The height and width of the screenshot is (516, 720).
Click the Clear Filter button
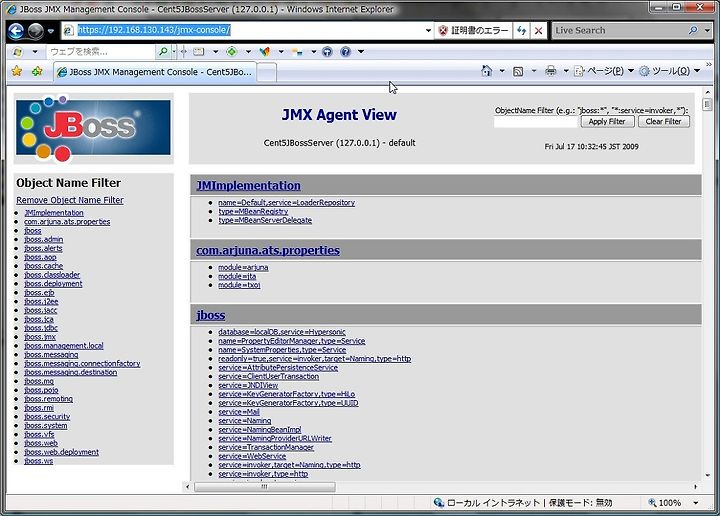[664, 122]
